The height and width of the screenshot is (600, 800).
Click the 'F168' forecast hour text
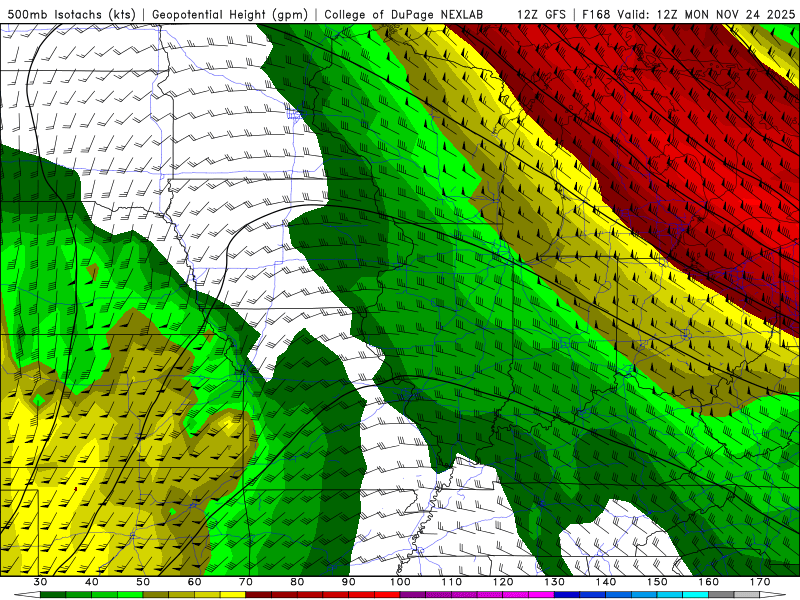click(596, 14)
